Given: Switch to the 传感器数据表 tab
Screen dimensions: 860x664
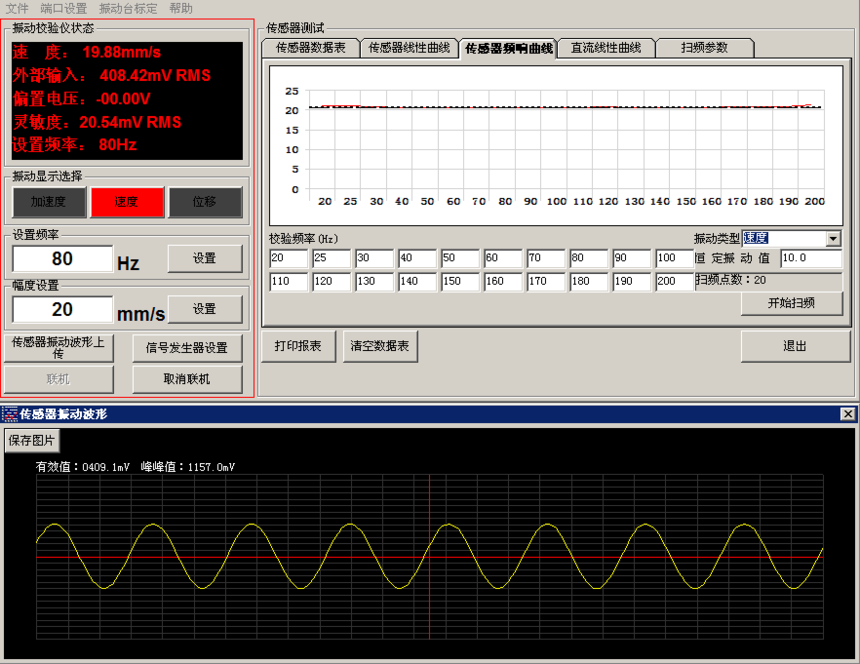Looking at the screenshot, I should point(310,48).
